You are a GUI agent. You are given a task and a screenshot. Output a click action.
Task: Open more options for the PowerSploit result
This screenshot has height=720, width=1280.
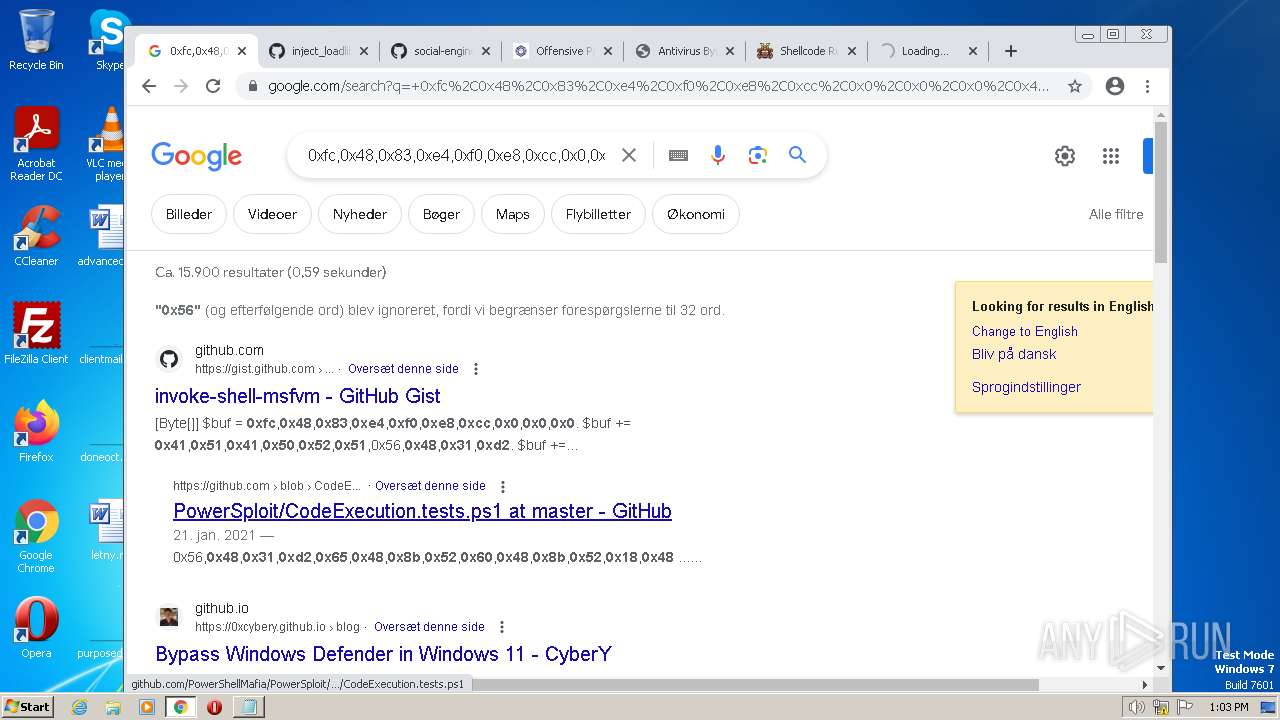[503, 487]
